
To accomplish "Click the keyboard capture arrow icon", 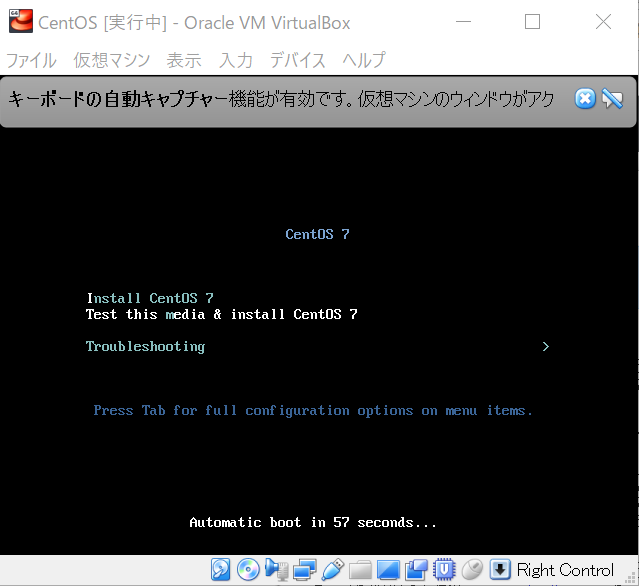I will pos(500,569).
